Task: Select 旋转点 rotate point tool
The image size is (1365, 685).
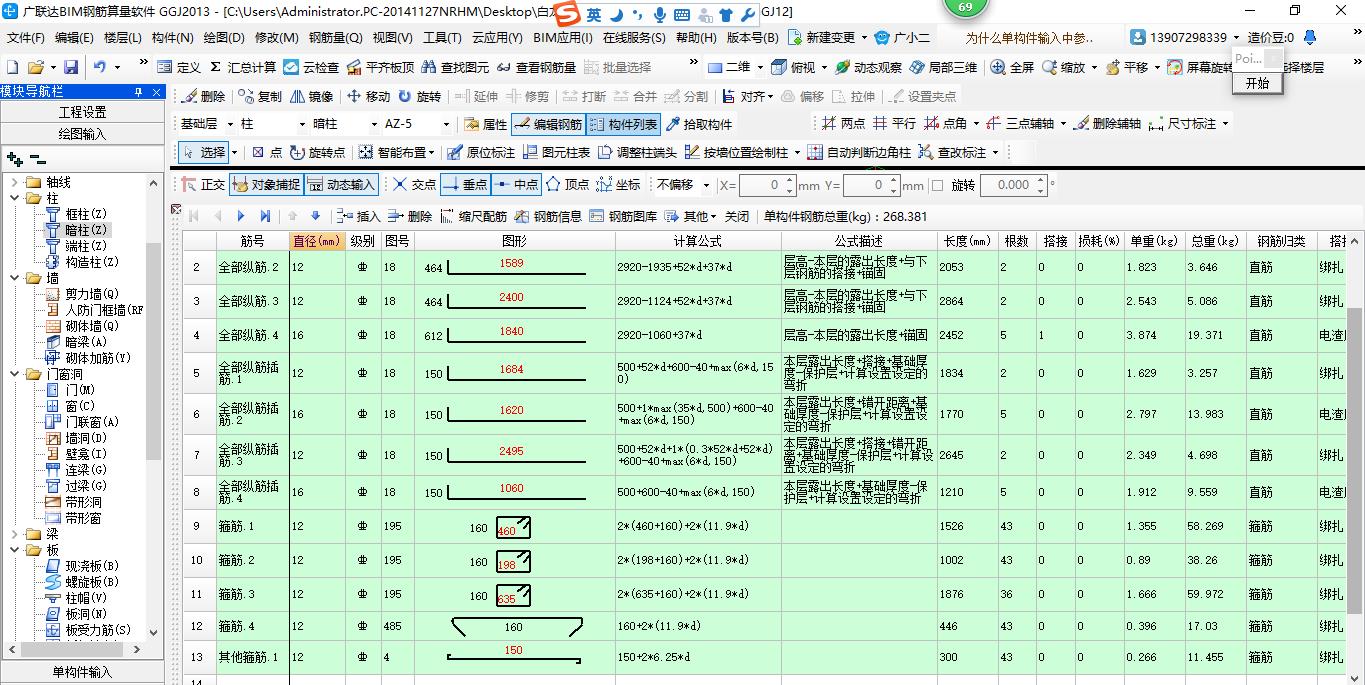Action: point(317,152)
